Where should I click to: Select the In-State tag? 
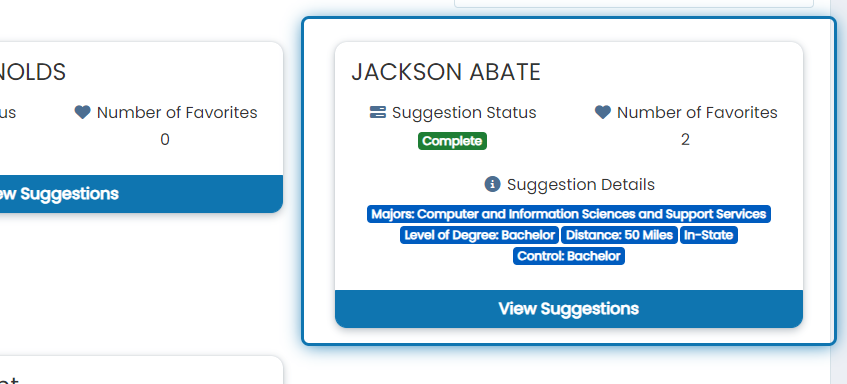(709, 235)
